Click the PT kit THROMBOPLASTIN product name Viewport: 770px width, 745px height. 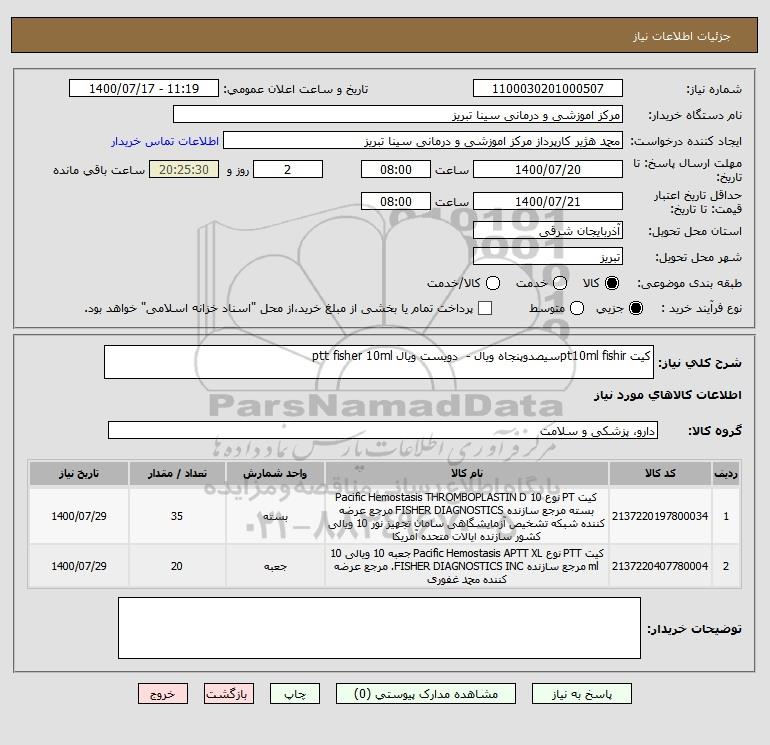click(467, 517)
